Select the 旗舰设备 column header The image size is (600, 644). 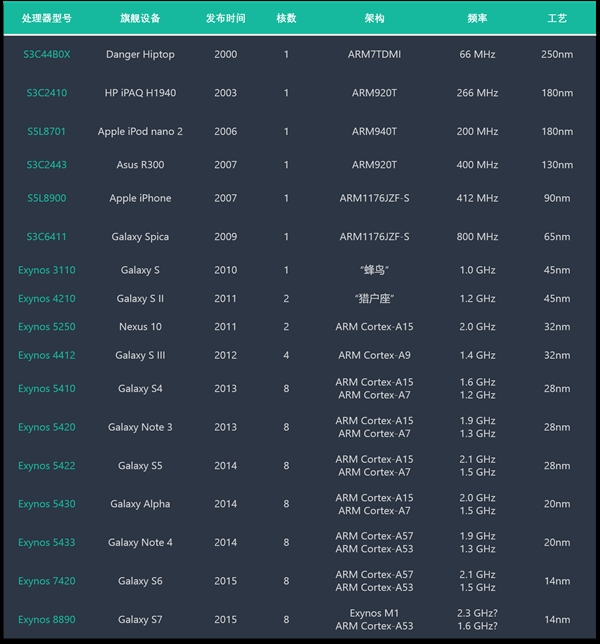point(140,19)
